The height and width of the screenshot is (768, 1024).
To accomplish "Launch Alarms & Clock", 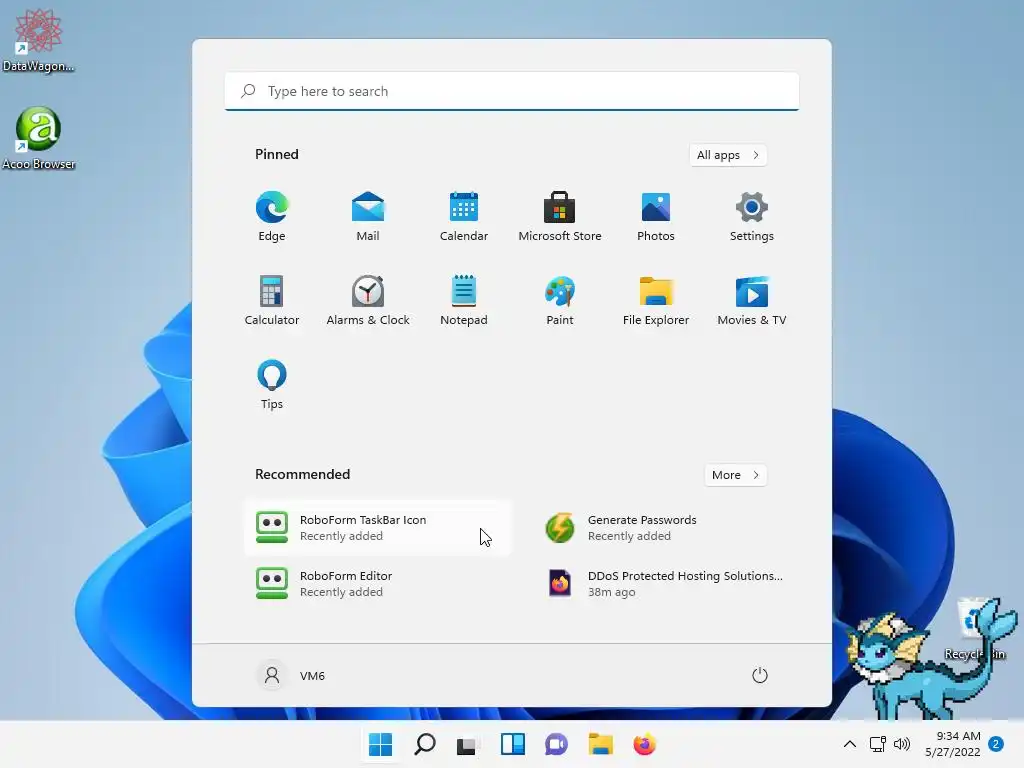I will pos(368,300).
